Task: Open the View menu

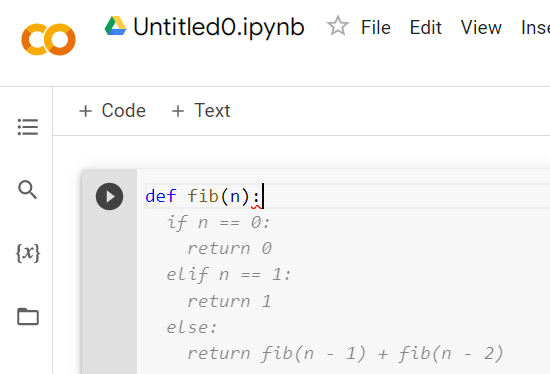Action: point(481,27)
